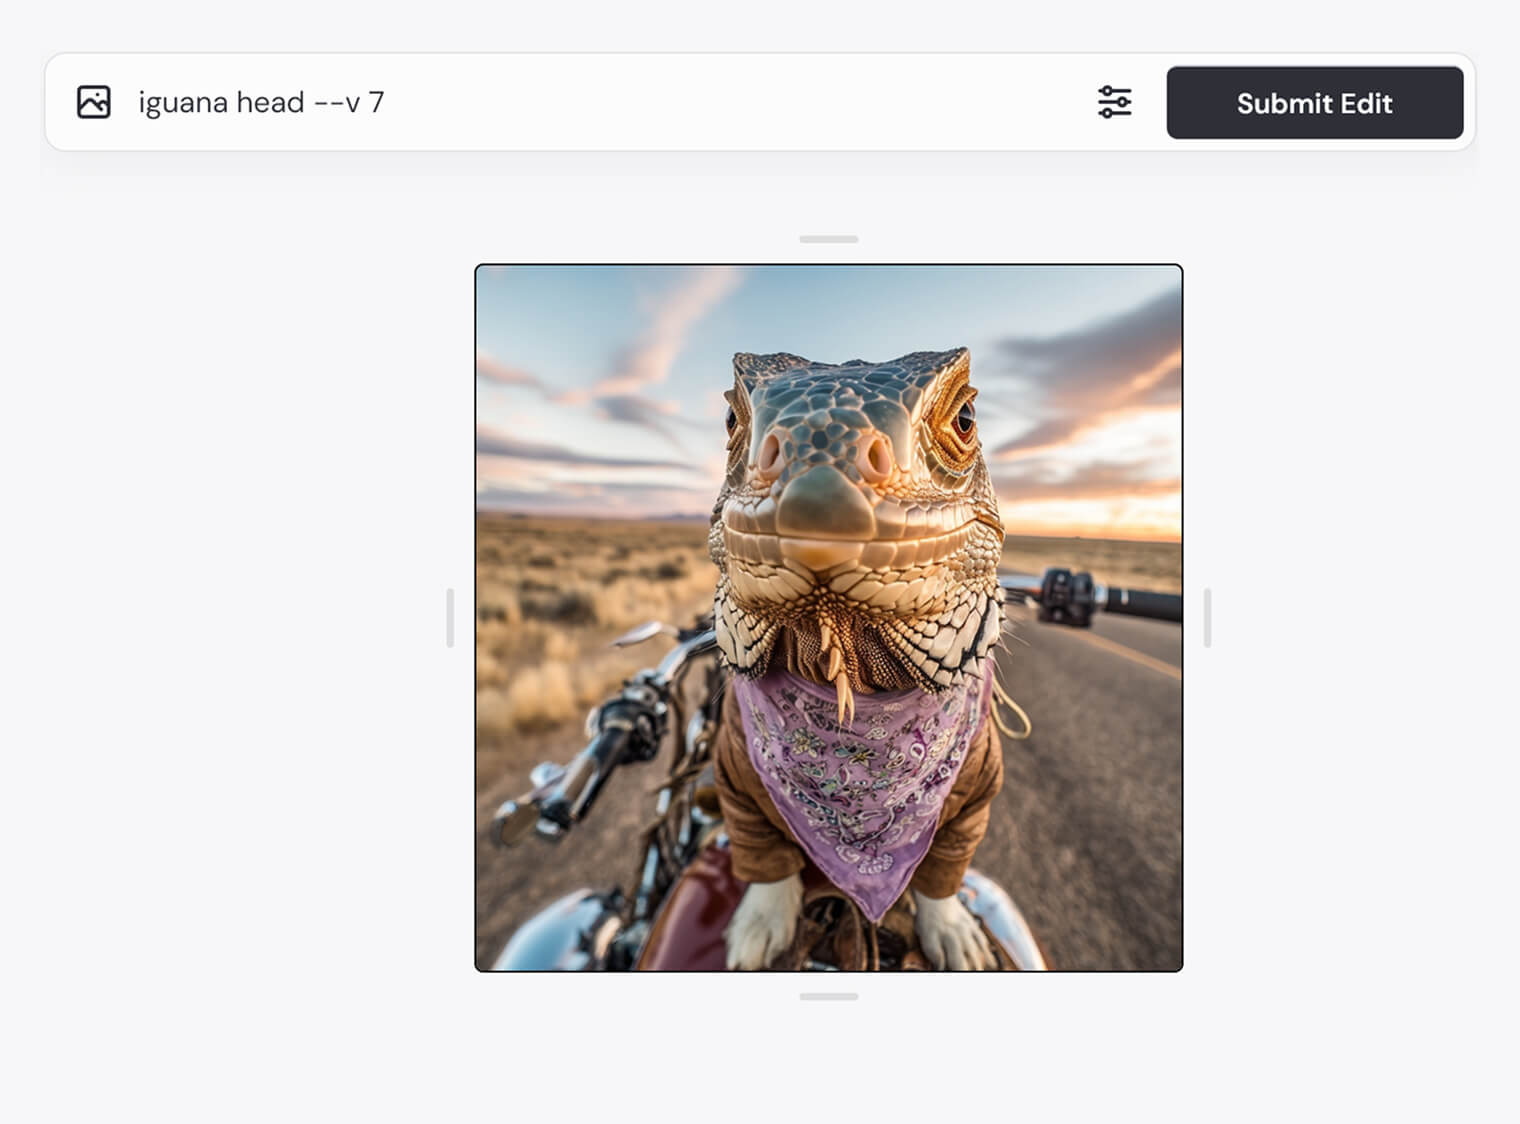
Task: Click the Submit Edit button
Action: [x=1314, y=103]
